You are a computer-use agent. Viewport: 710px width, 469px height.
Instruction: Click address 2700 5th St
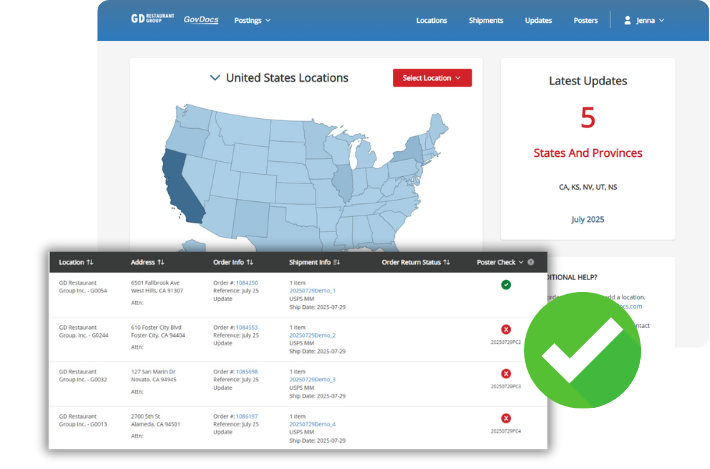pos(145,416)
